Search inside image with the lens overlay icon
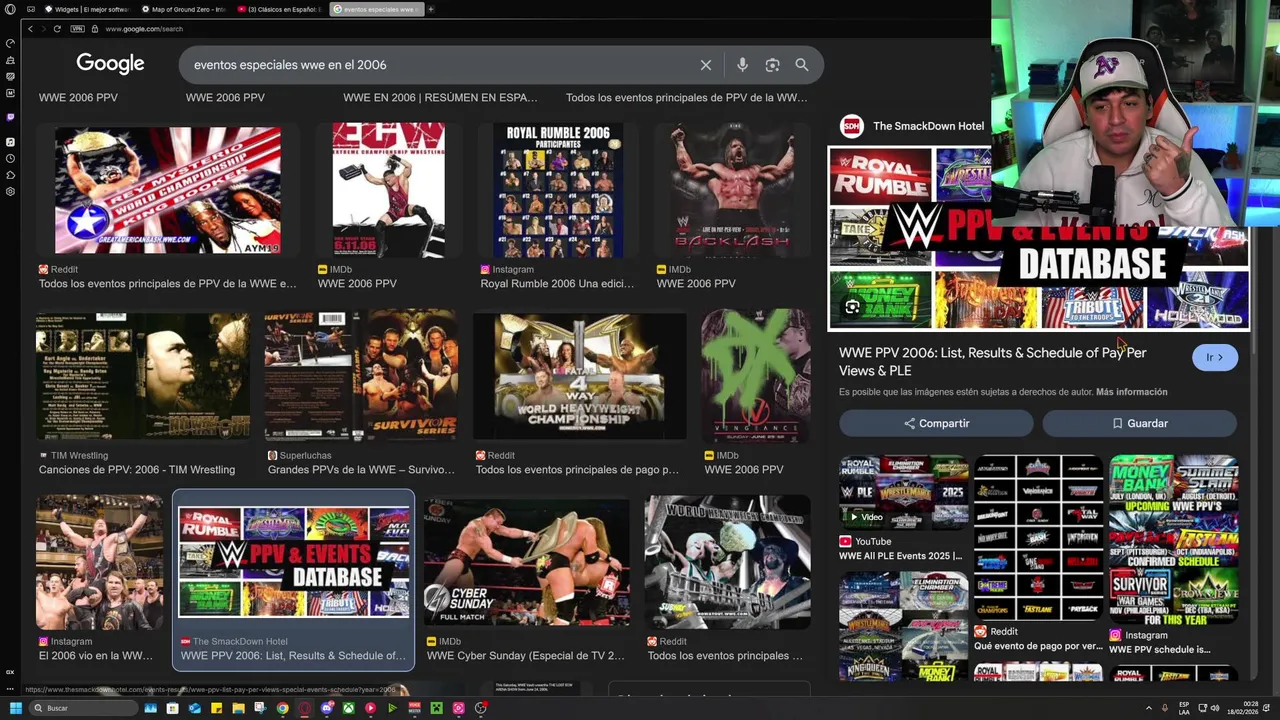Screen dimensions: 1280x720 pos(852,307)
